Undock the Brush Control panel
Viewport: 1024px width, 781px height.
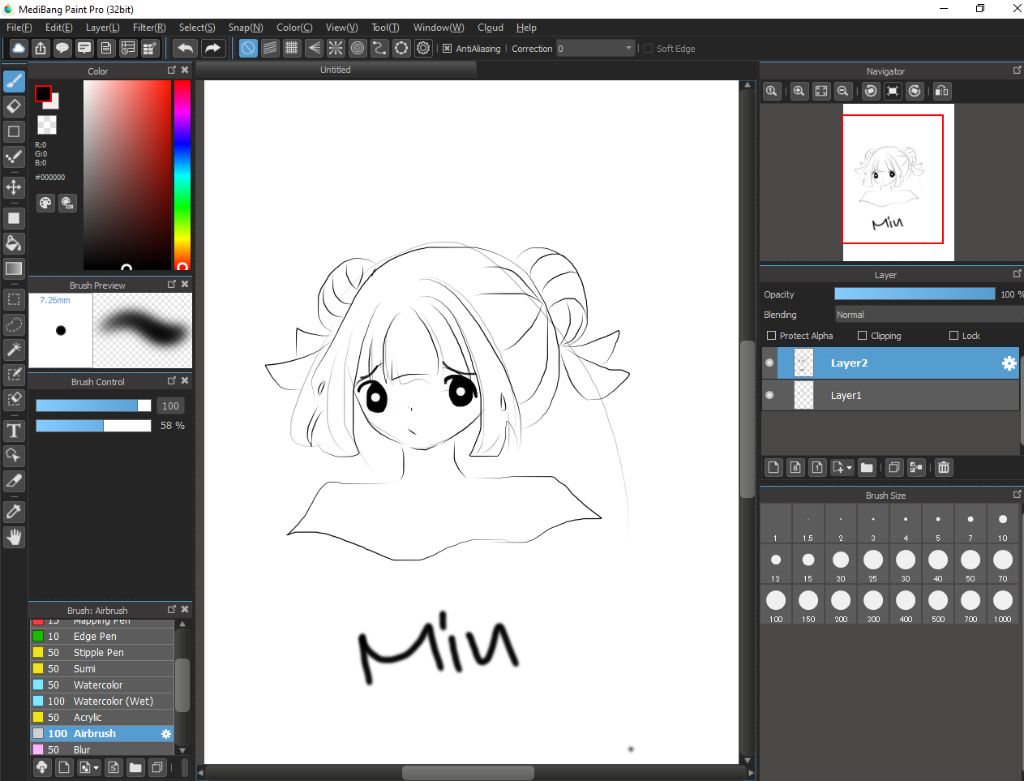pyautogui.click(x=172, y=380)
